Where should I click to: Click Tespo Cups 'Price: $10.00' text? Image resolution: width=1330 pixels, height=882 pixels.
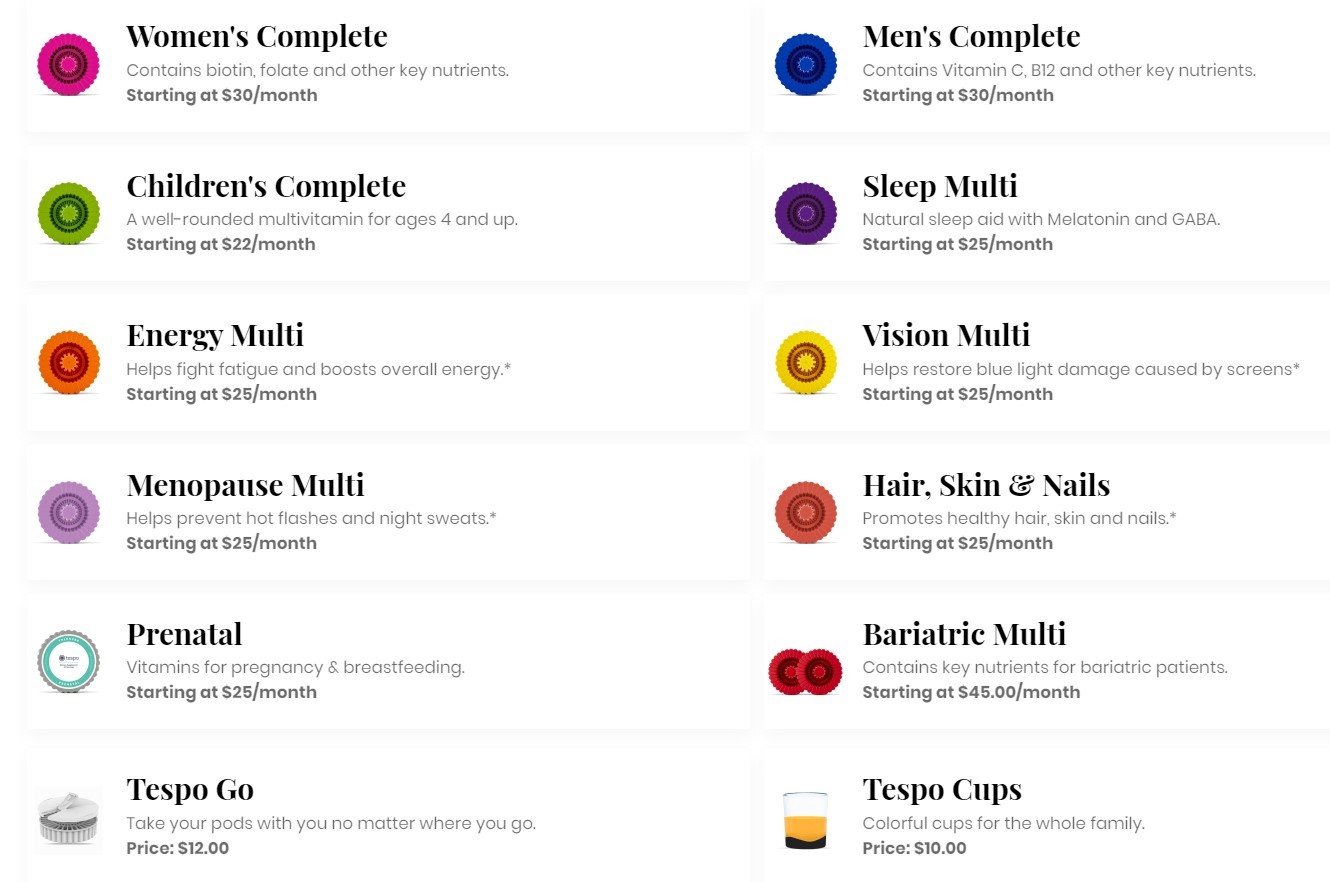[915, 848]
